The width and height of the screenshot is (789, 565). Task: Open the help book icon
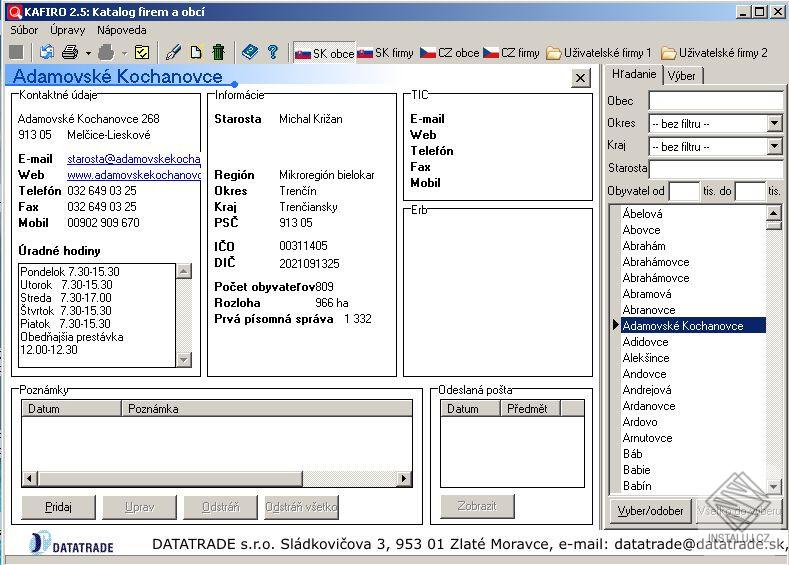point(249,52)
